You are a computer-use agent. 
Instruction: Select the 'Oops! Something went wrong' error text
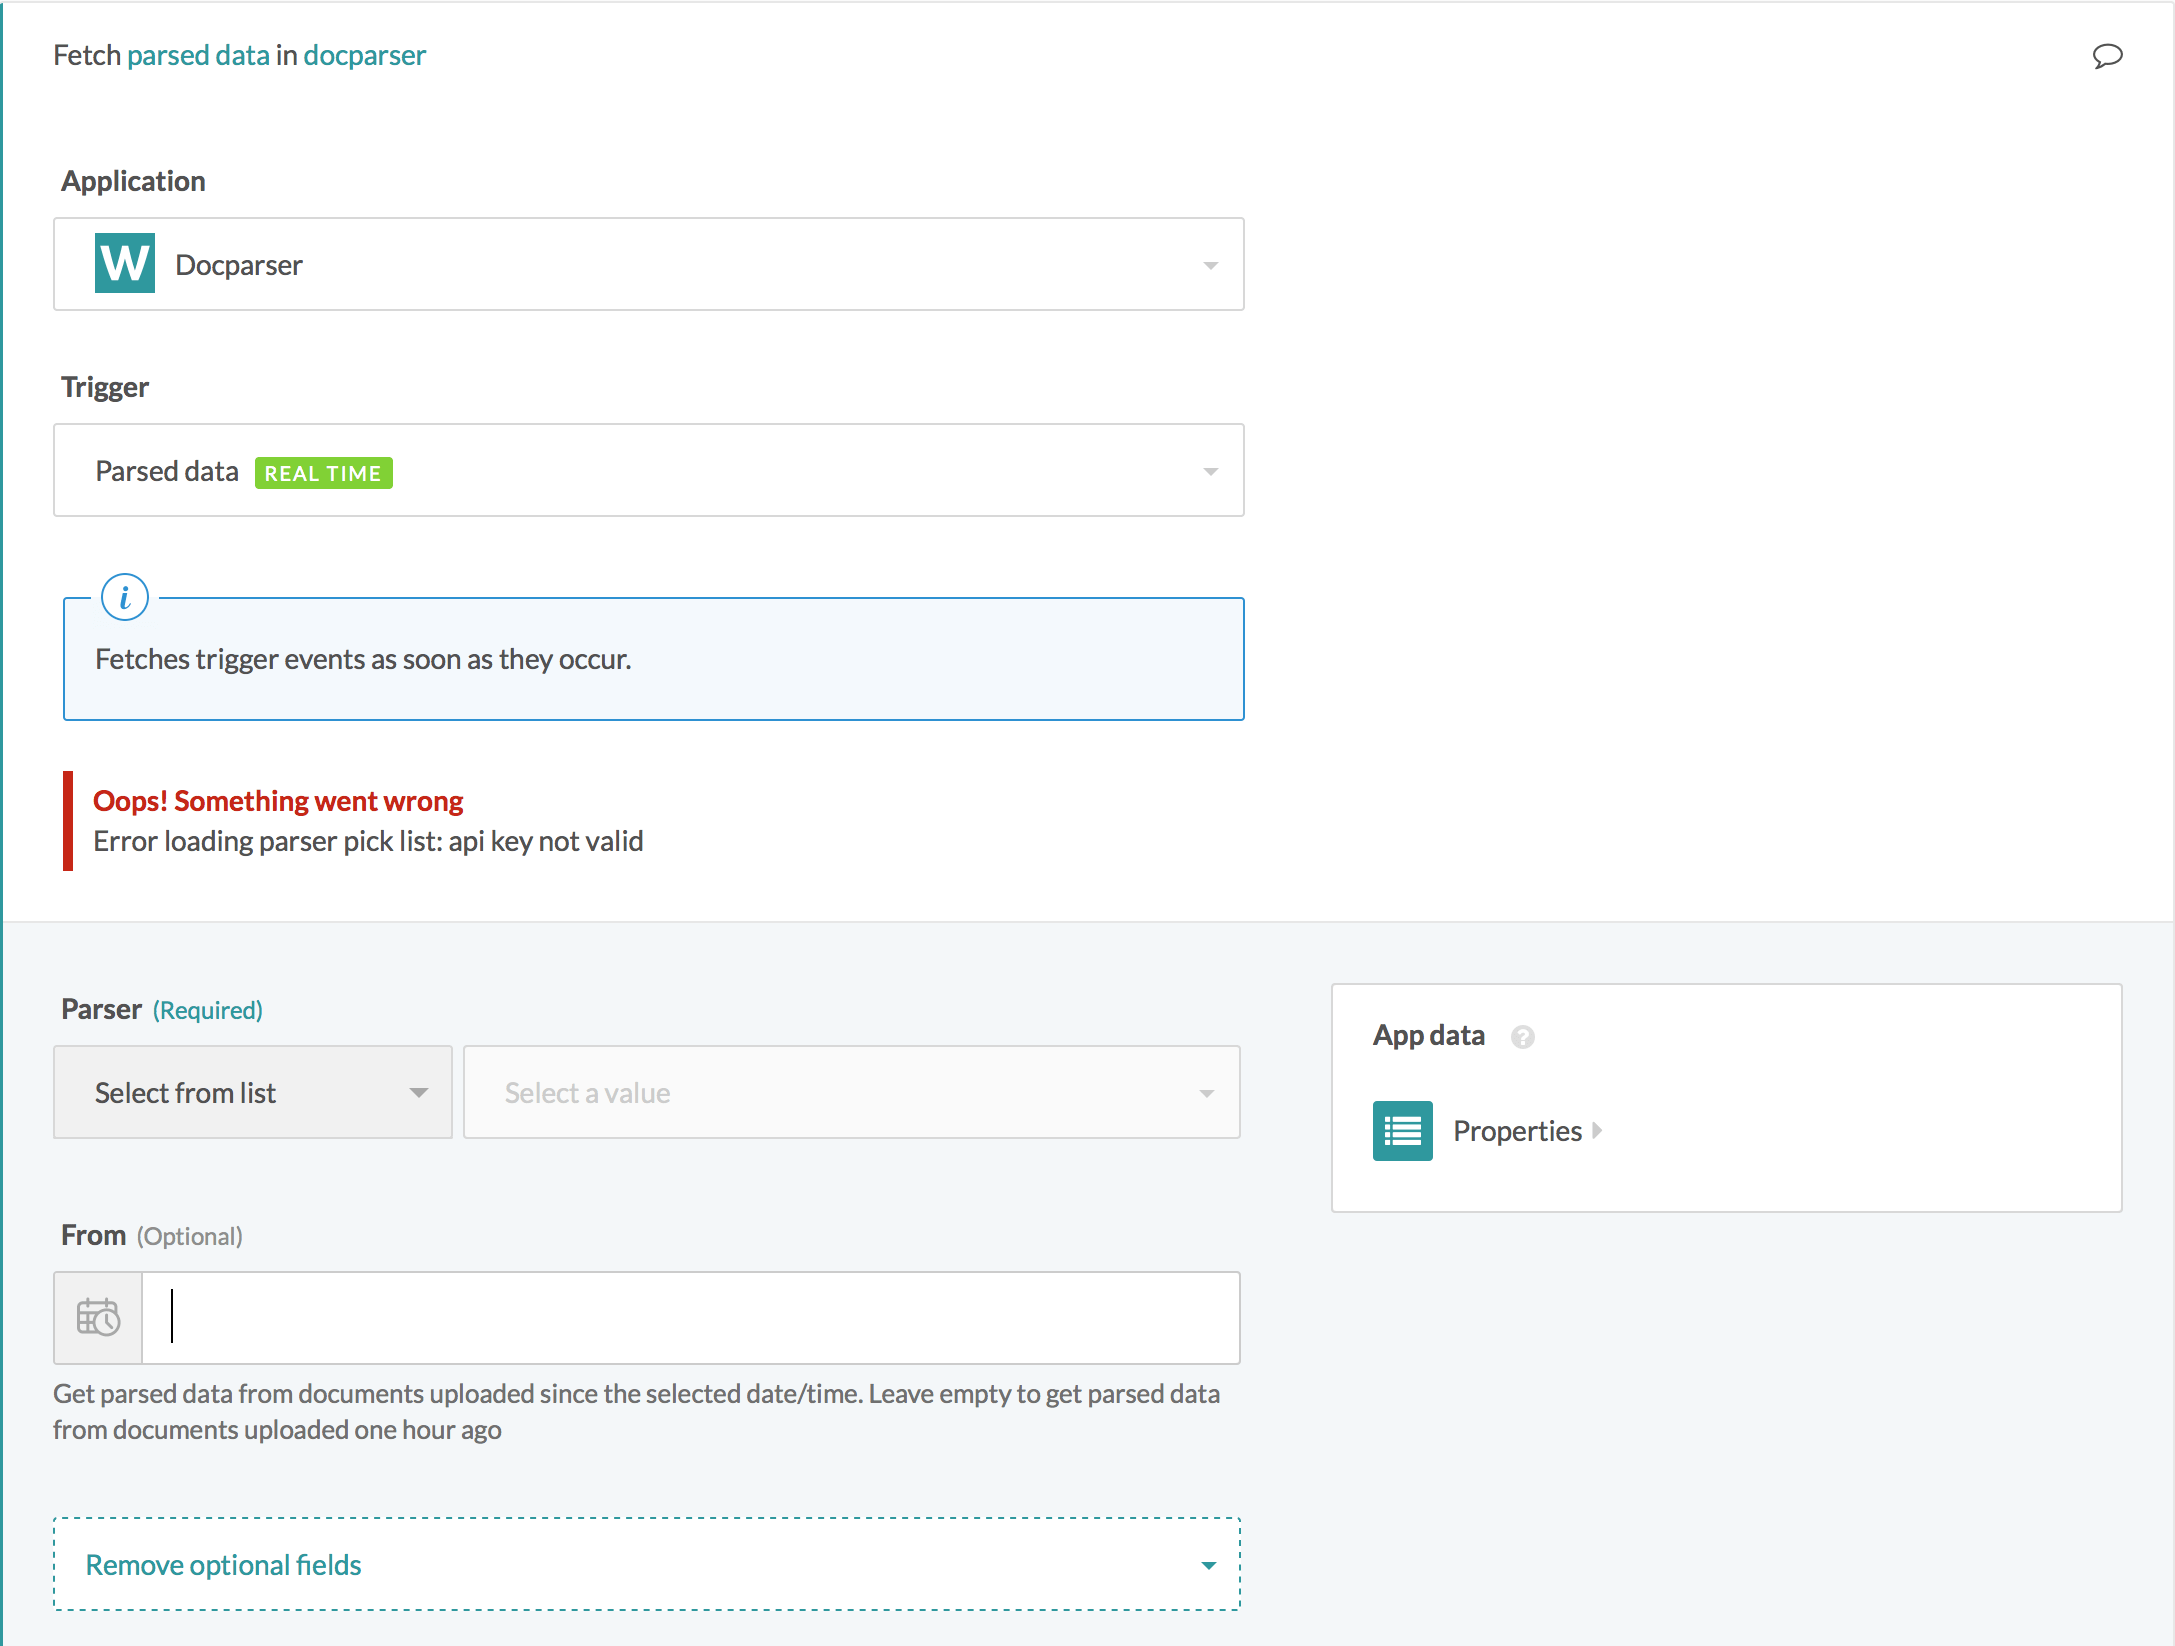click(x=278, y=800)
